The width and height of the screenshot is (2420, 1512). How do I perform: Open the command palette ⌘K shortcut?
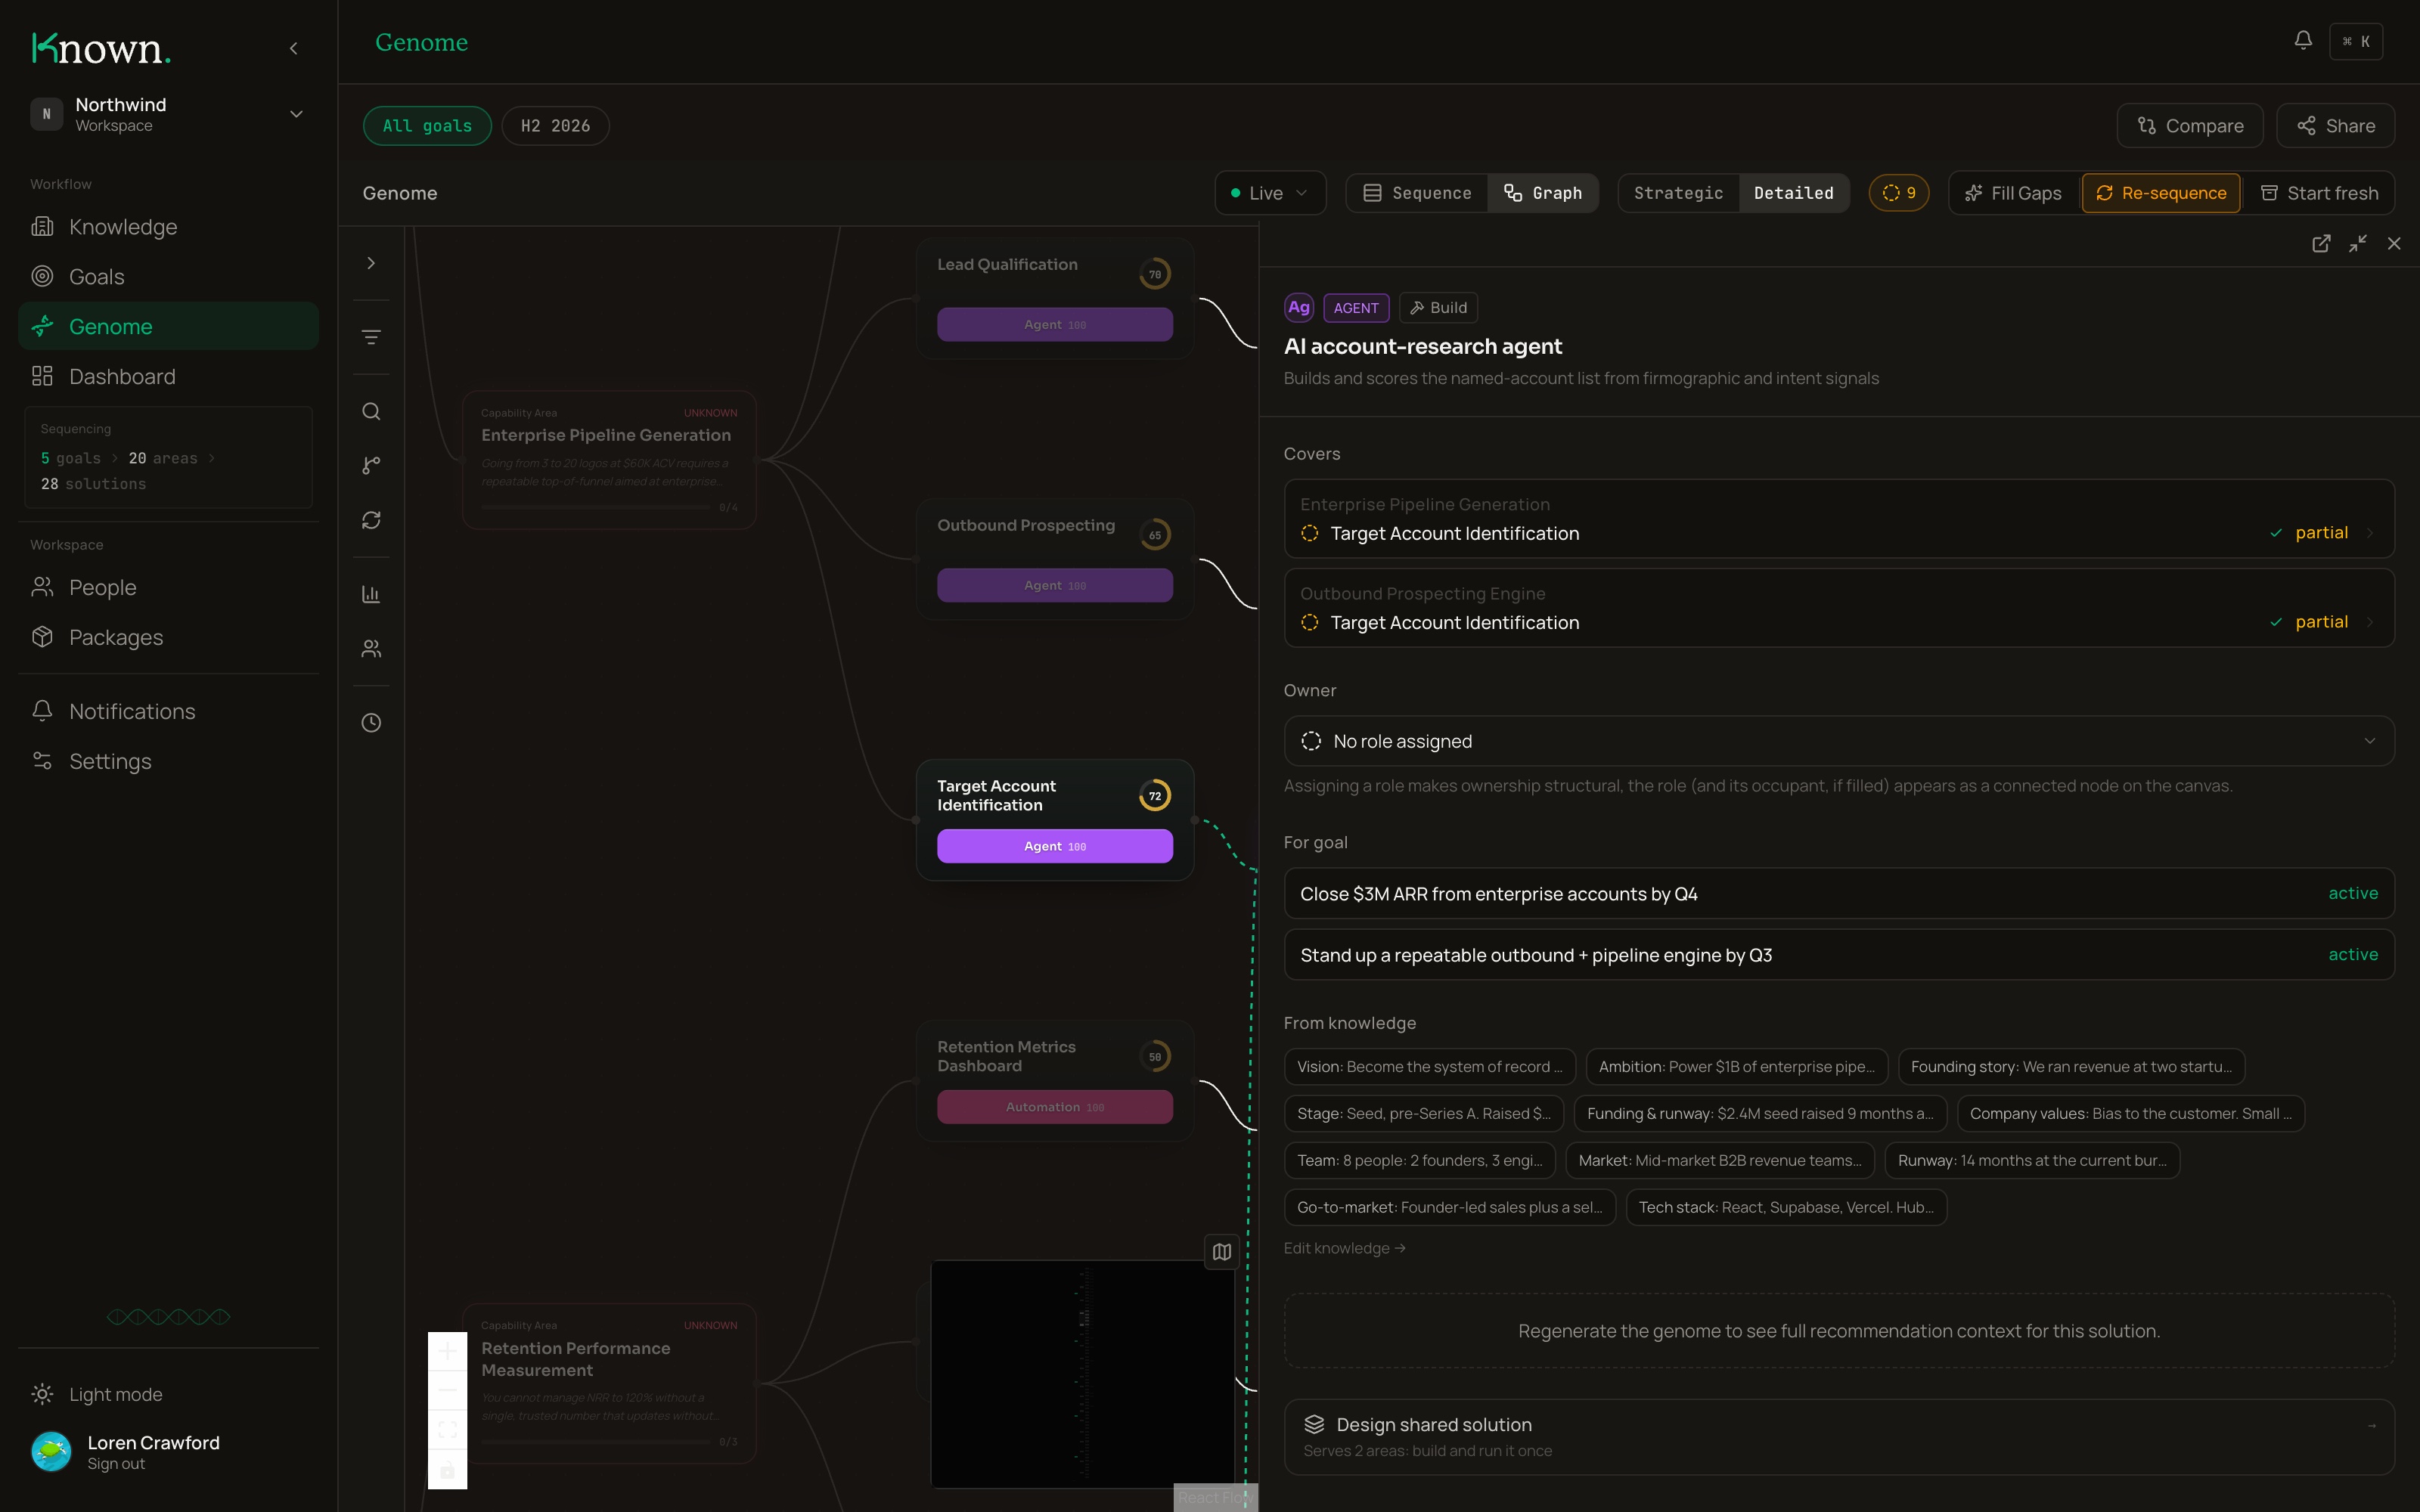tap(2356, 41)
